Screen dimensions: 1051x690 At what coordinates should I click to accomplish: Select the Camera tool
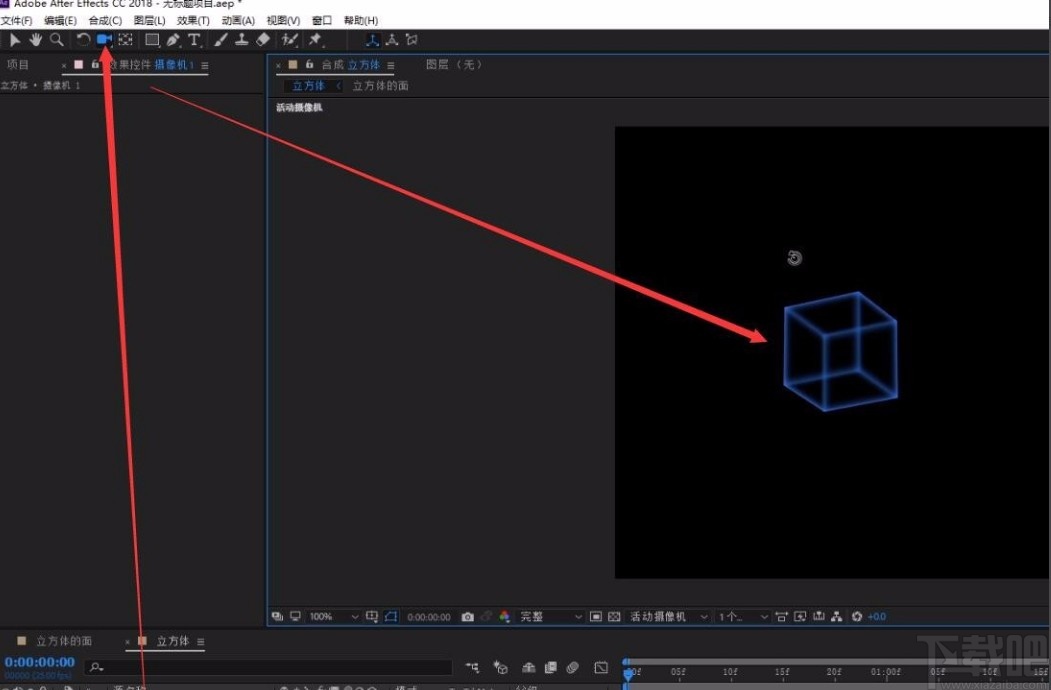coord(105,40)
